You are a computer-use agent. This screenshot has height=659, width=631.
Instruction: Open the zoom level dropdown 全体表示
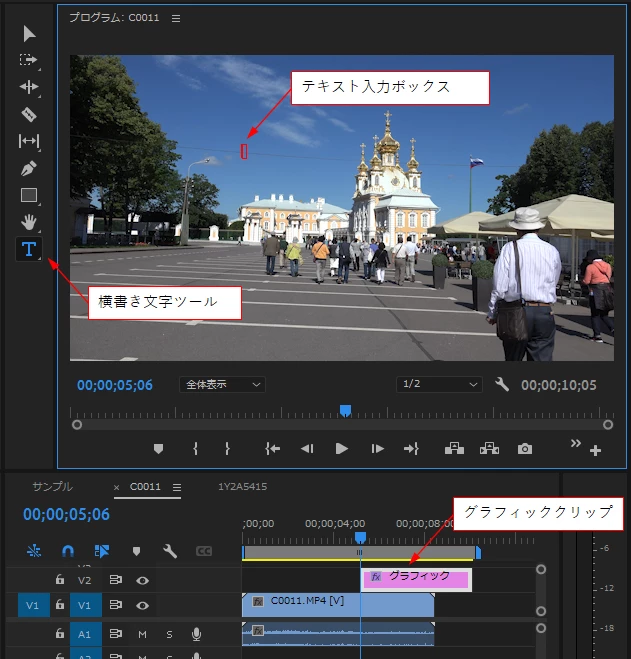click(222, 385)
